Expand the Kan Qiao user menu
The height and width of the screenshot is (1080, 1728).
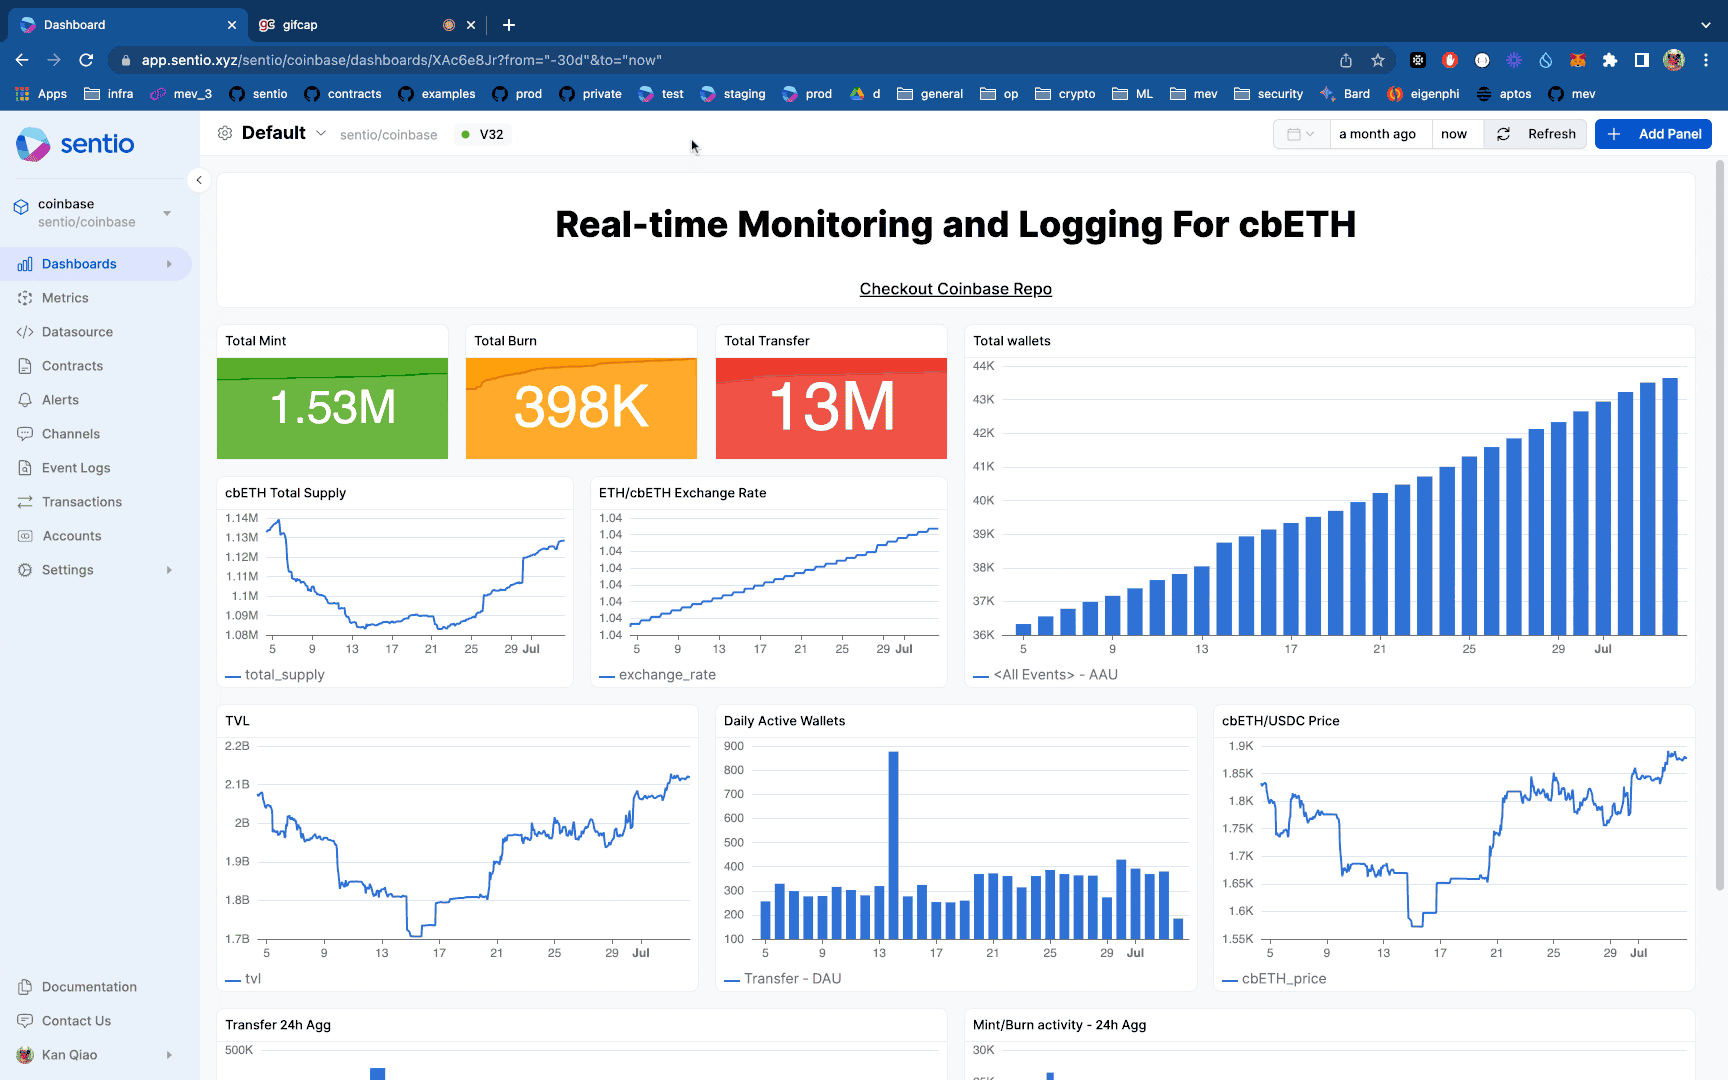169,1055
